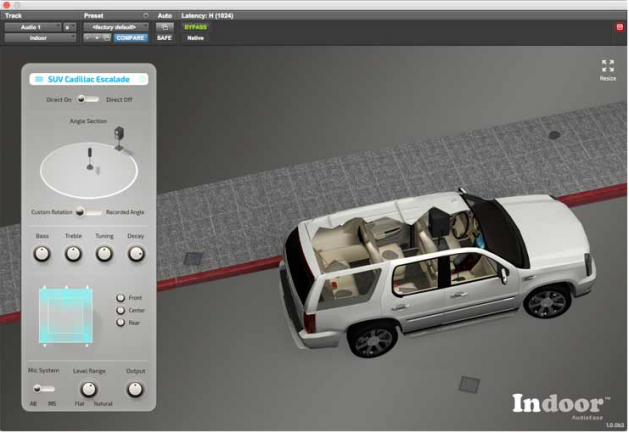Click the Native label button
Image resolution: width=629 pixels, height=433 pixels.
[x=195, y=38]
